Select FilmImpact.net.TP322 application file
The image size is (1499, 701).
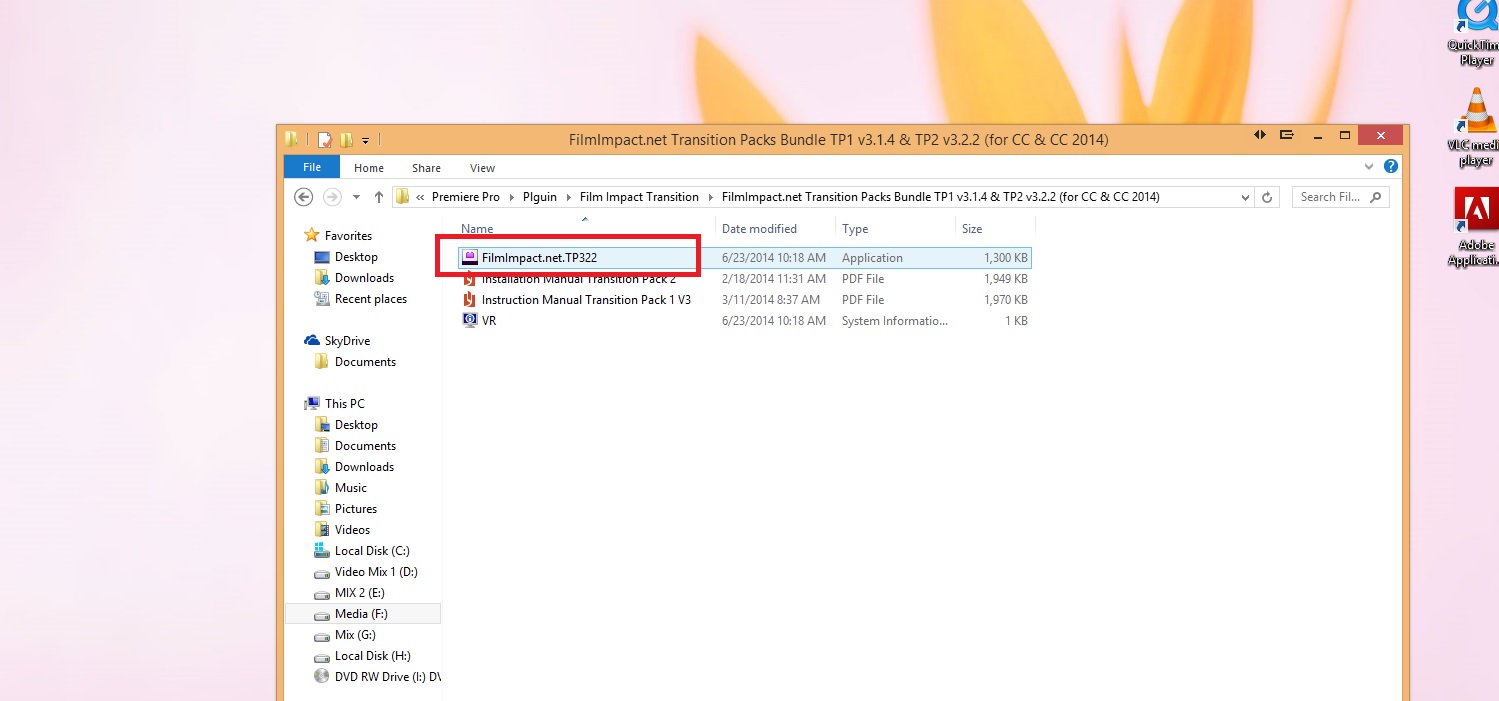pos(745,258)
